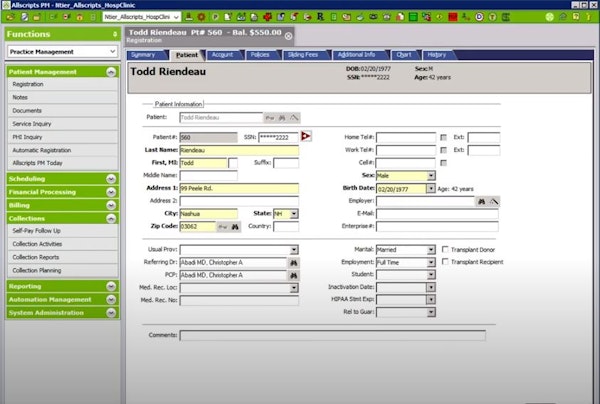Open the Rel to Guar dropdown
The height and width of the screenshot is (404, 600).
click(431, 313)
